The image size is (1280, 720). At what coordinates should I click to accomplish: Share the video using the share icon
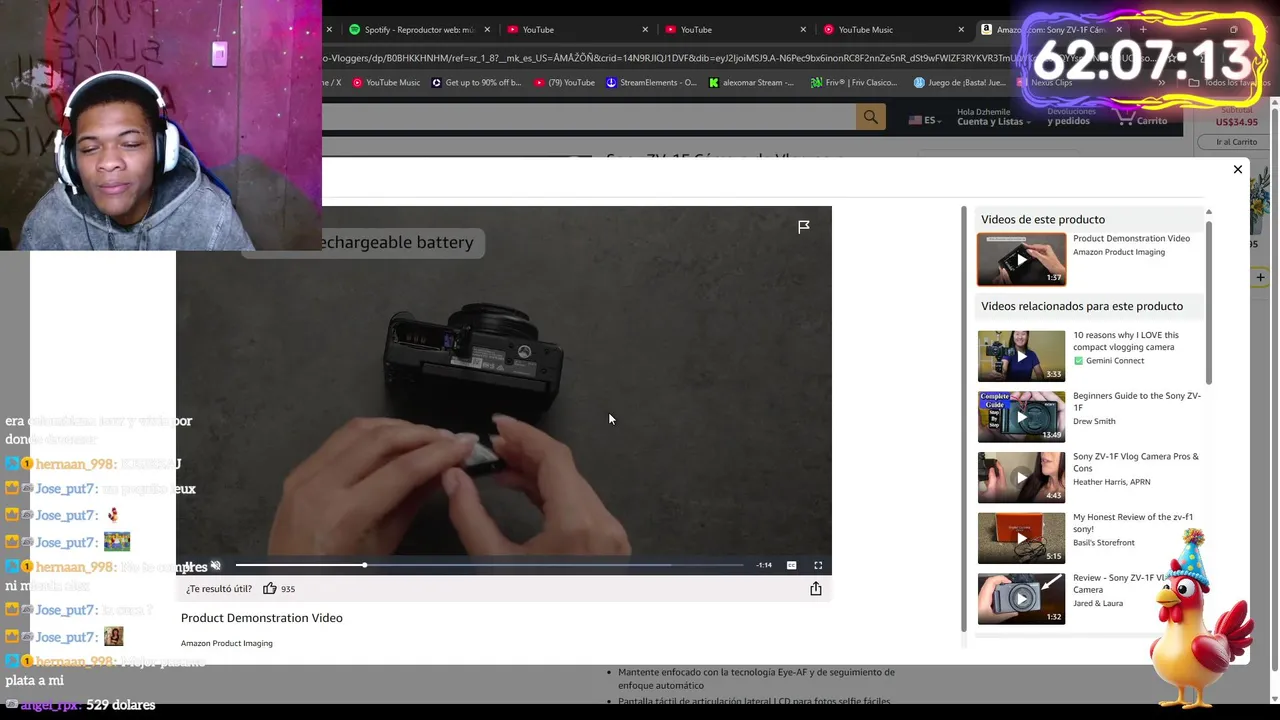tap(816, 589)
